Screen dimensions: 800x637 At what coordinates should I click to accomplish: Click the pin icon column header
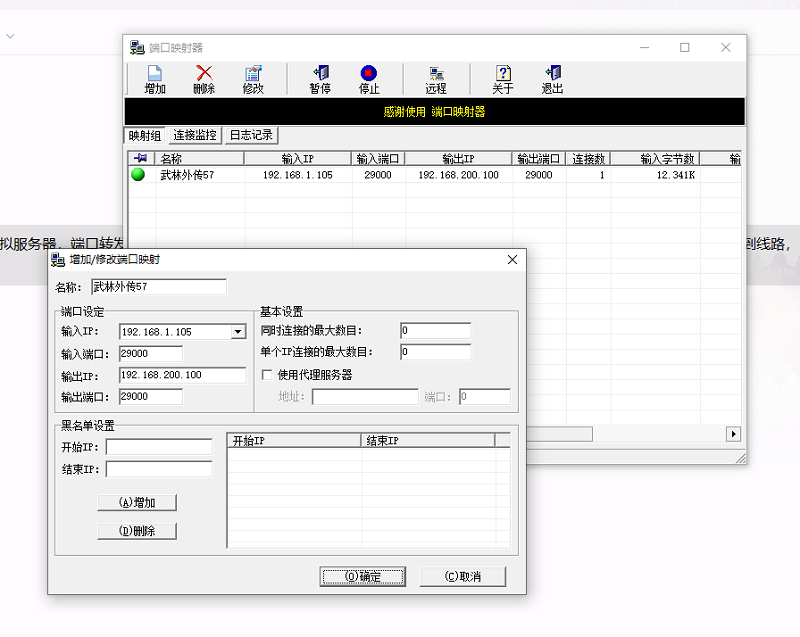(141, 158)
